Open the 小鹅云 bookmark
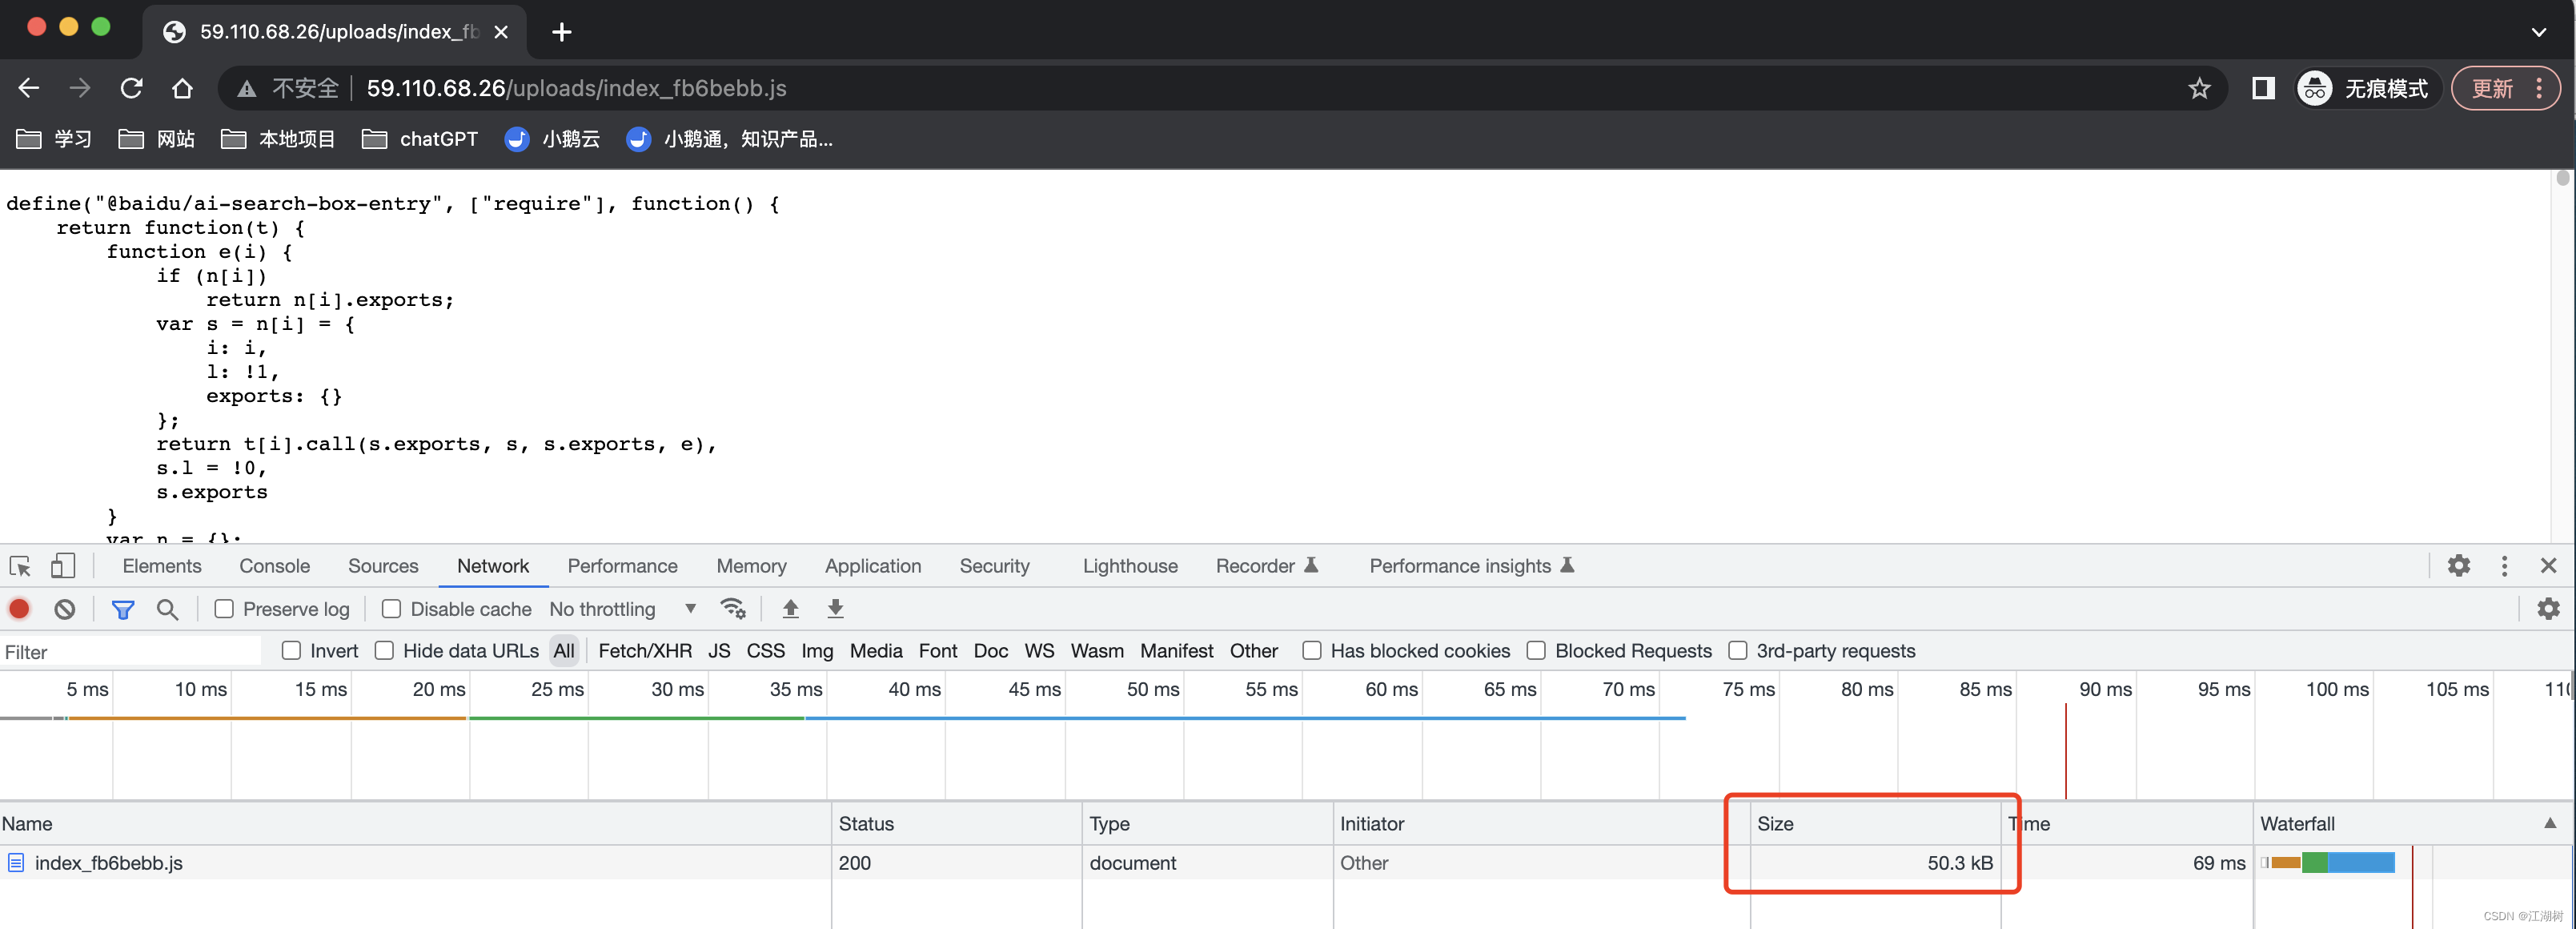The image size is (2576, 929). (553, 139)
